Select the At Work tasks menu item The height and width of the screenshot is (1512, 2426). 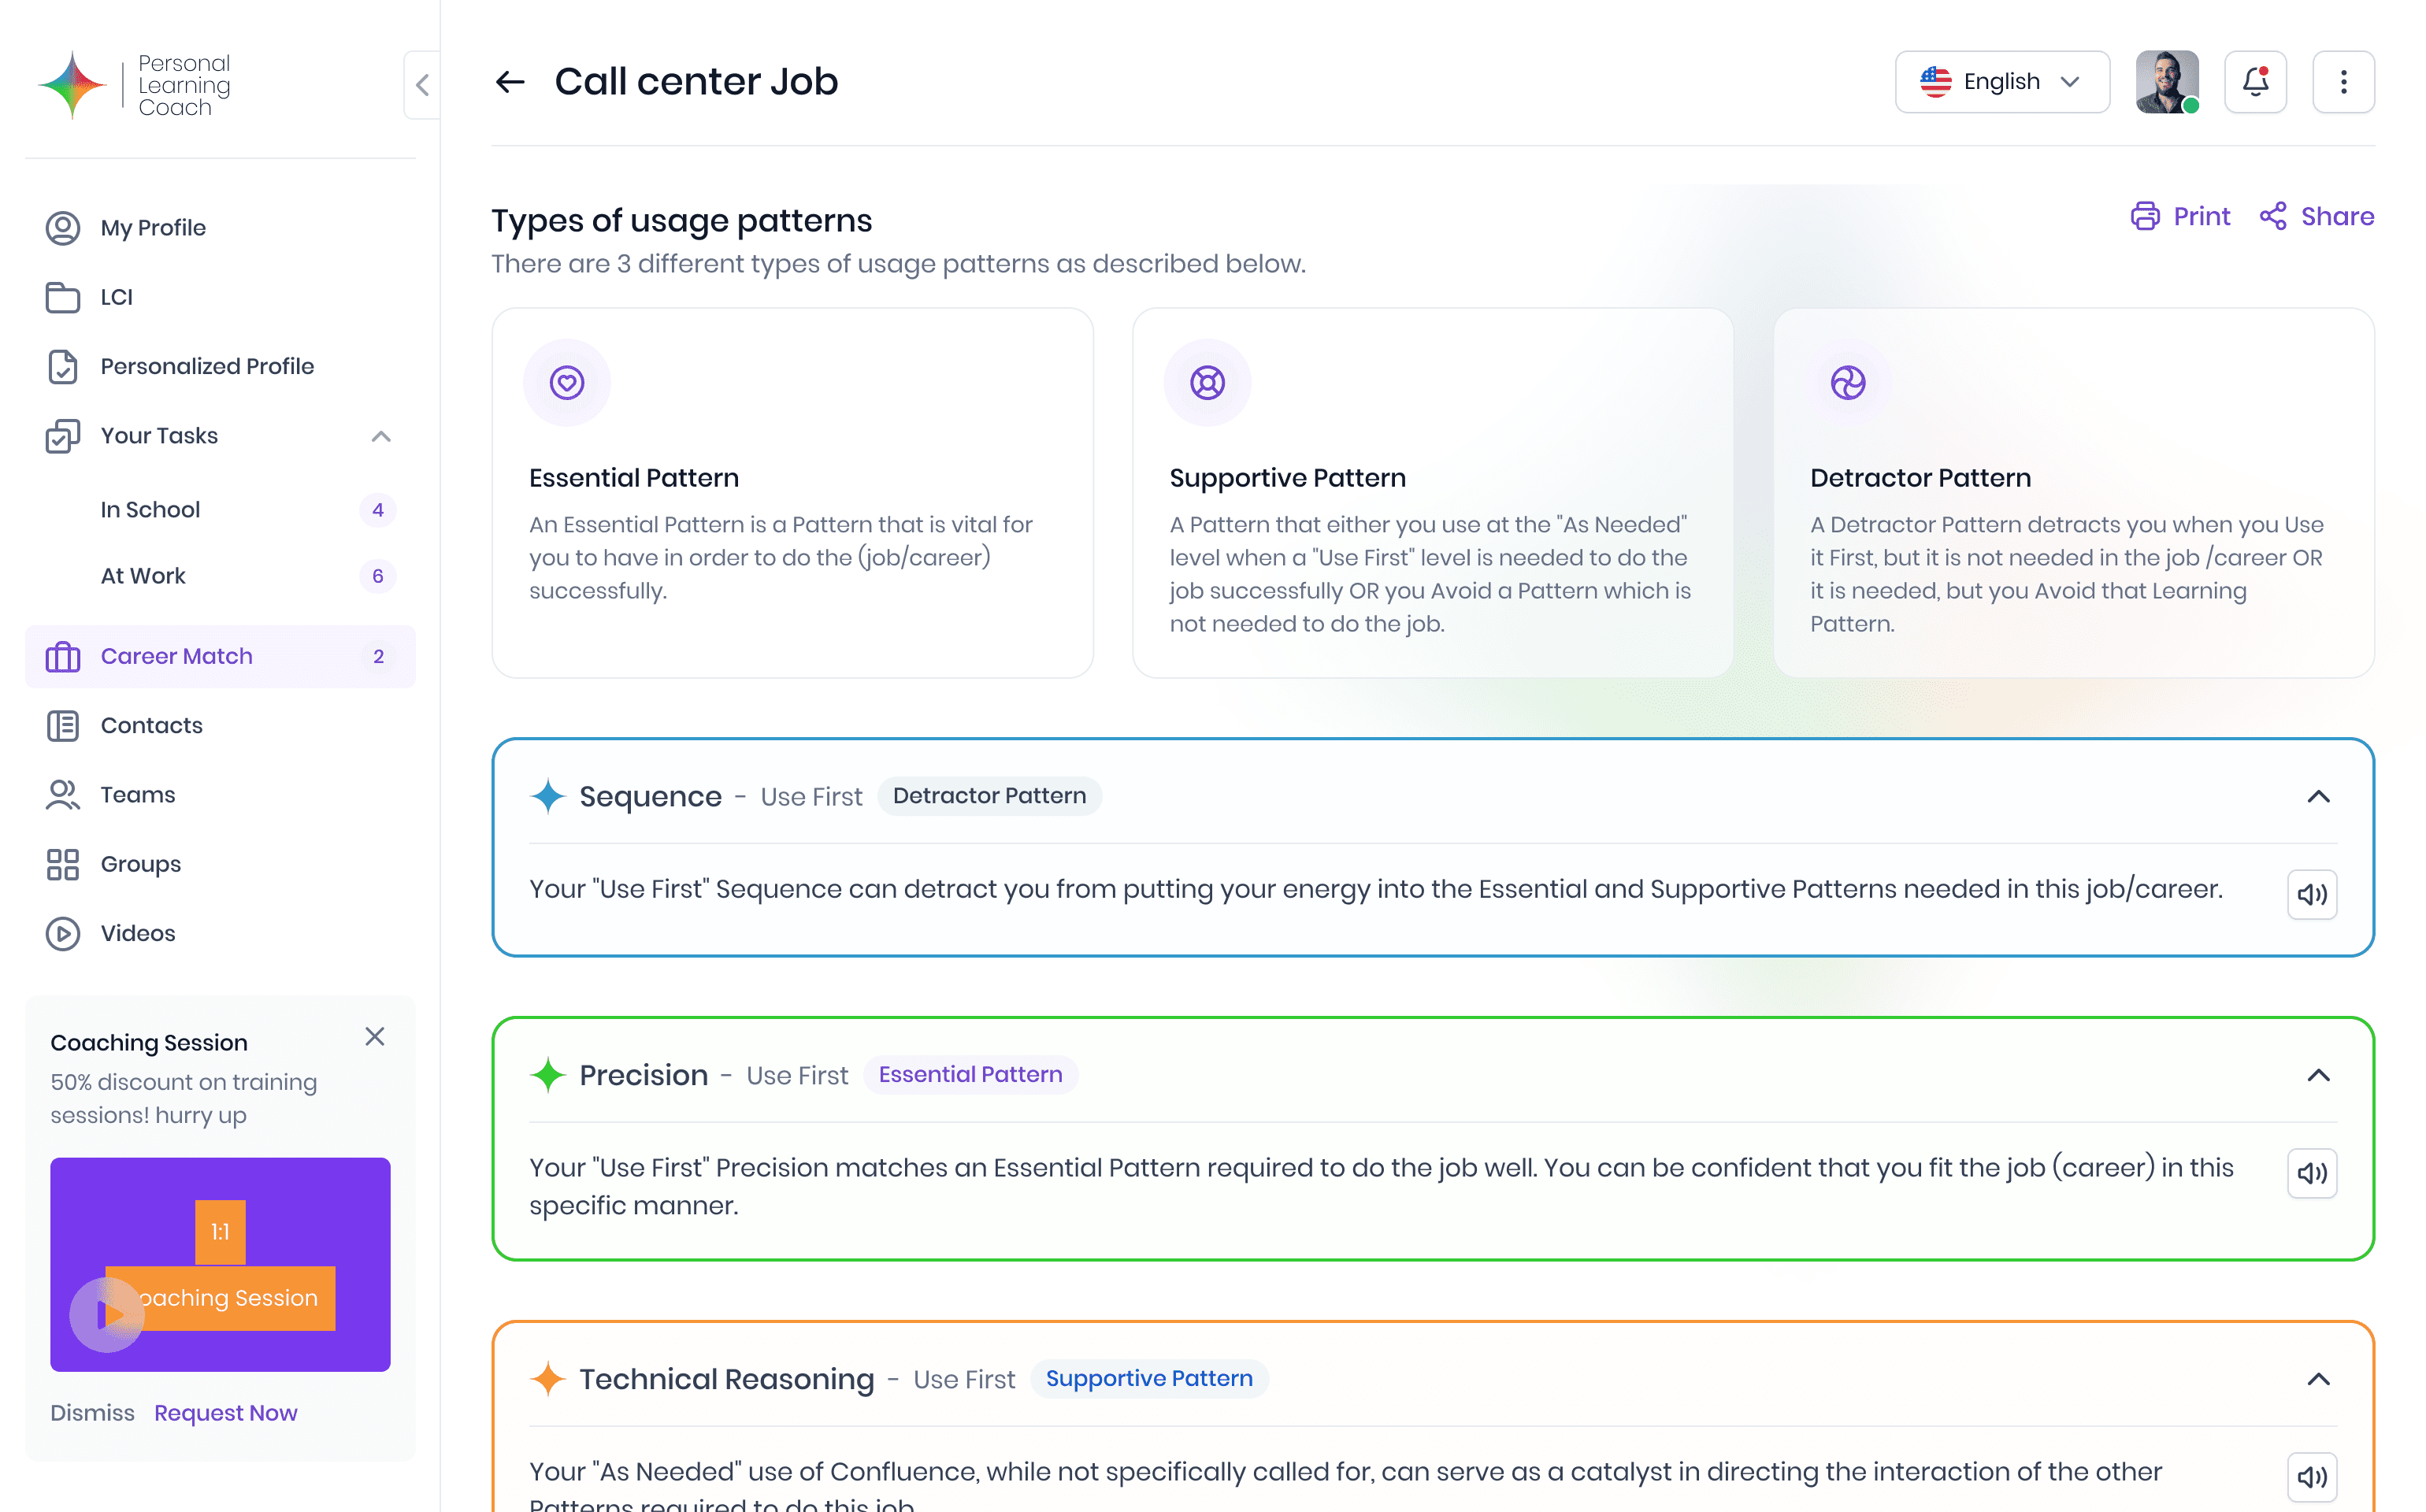click(x=143, y=575)
